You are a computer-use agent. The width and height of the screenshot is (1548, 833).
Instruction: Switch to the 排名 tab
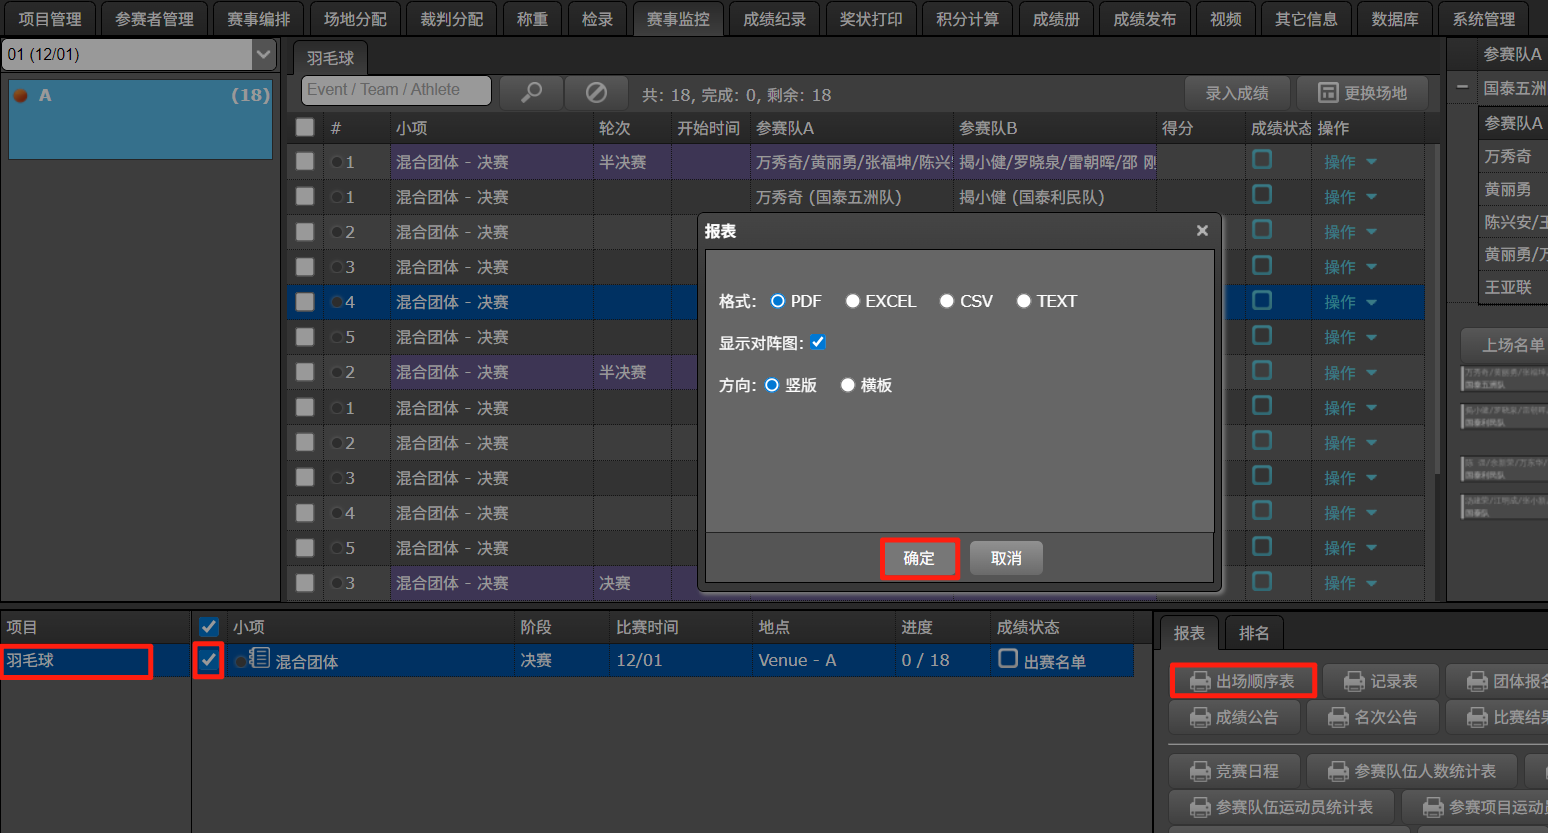(1254, 633)
